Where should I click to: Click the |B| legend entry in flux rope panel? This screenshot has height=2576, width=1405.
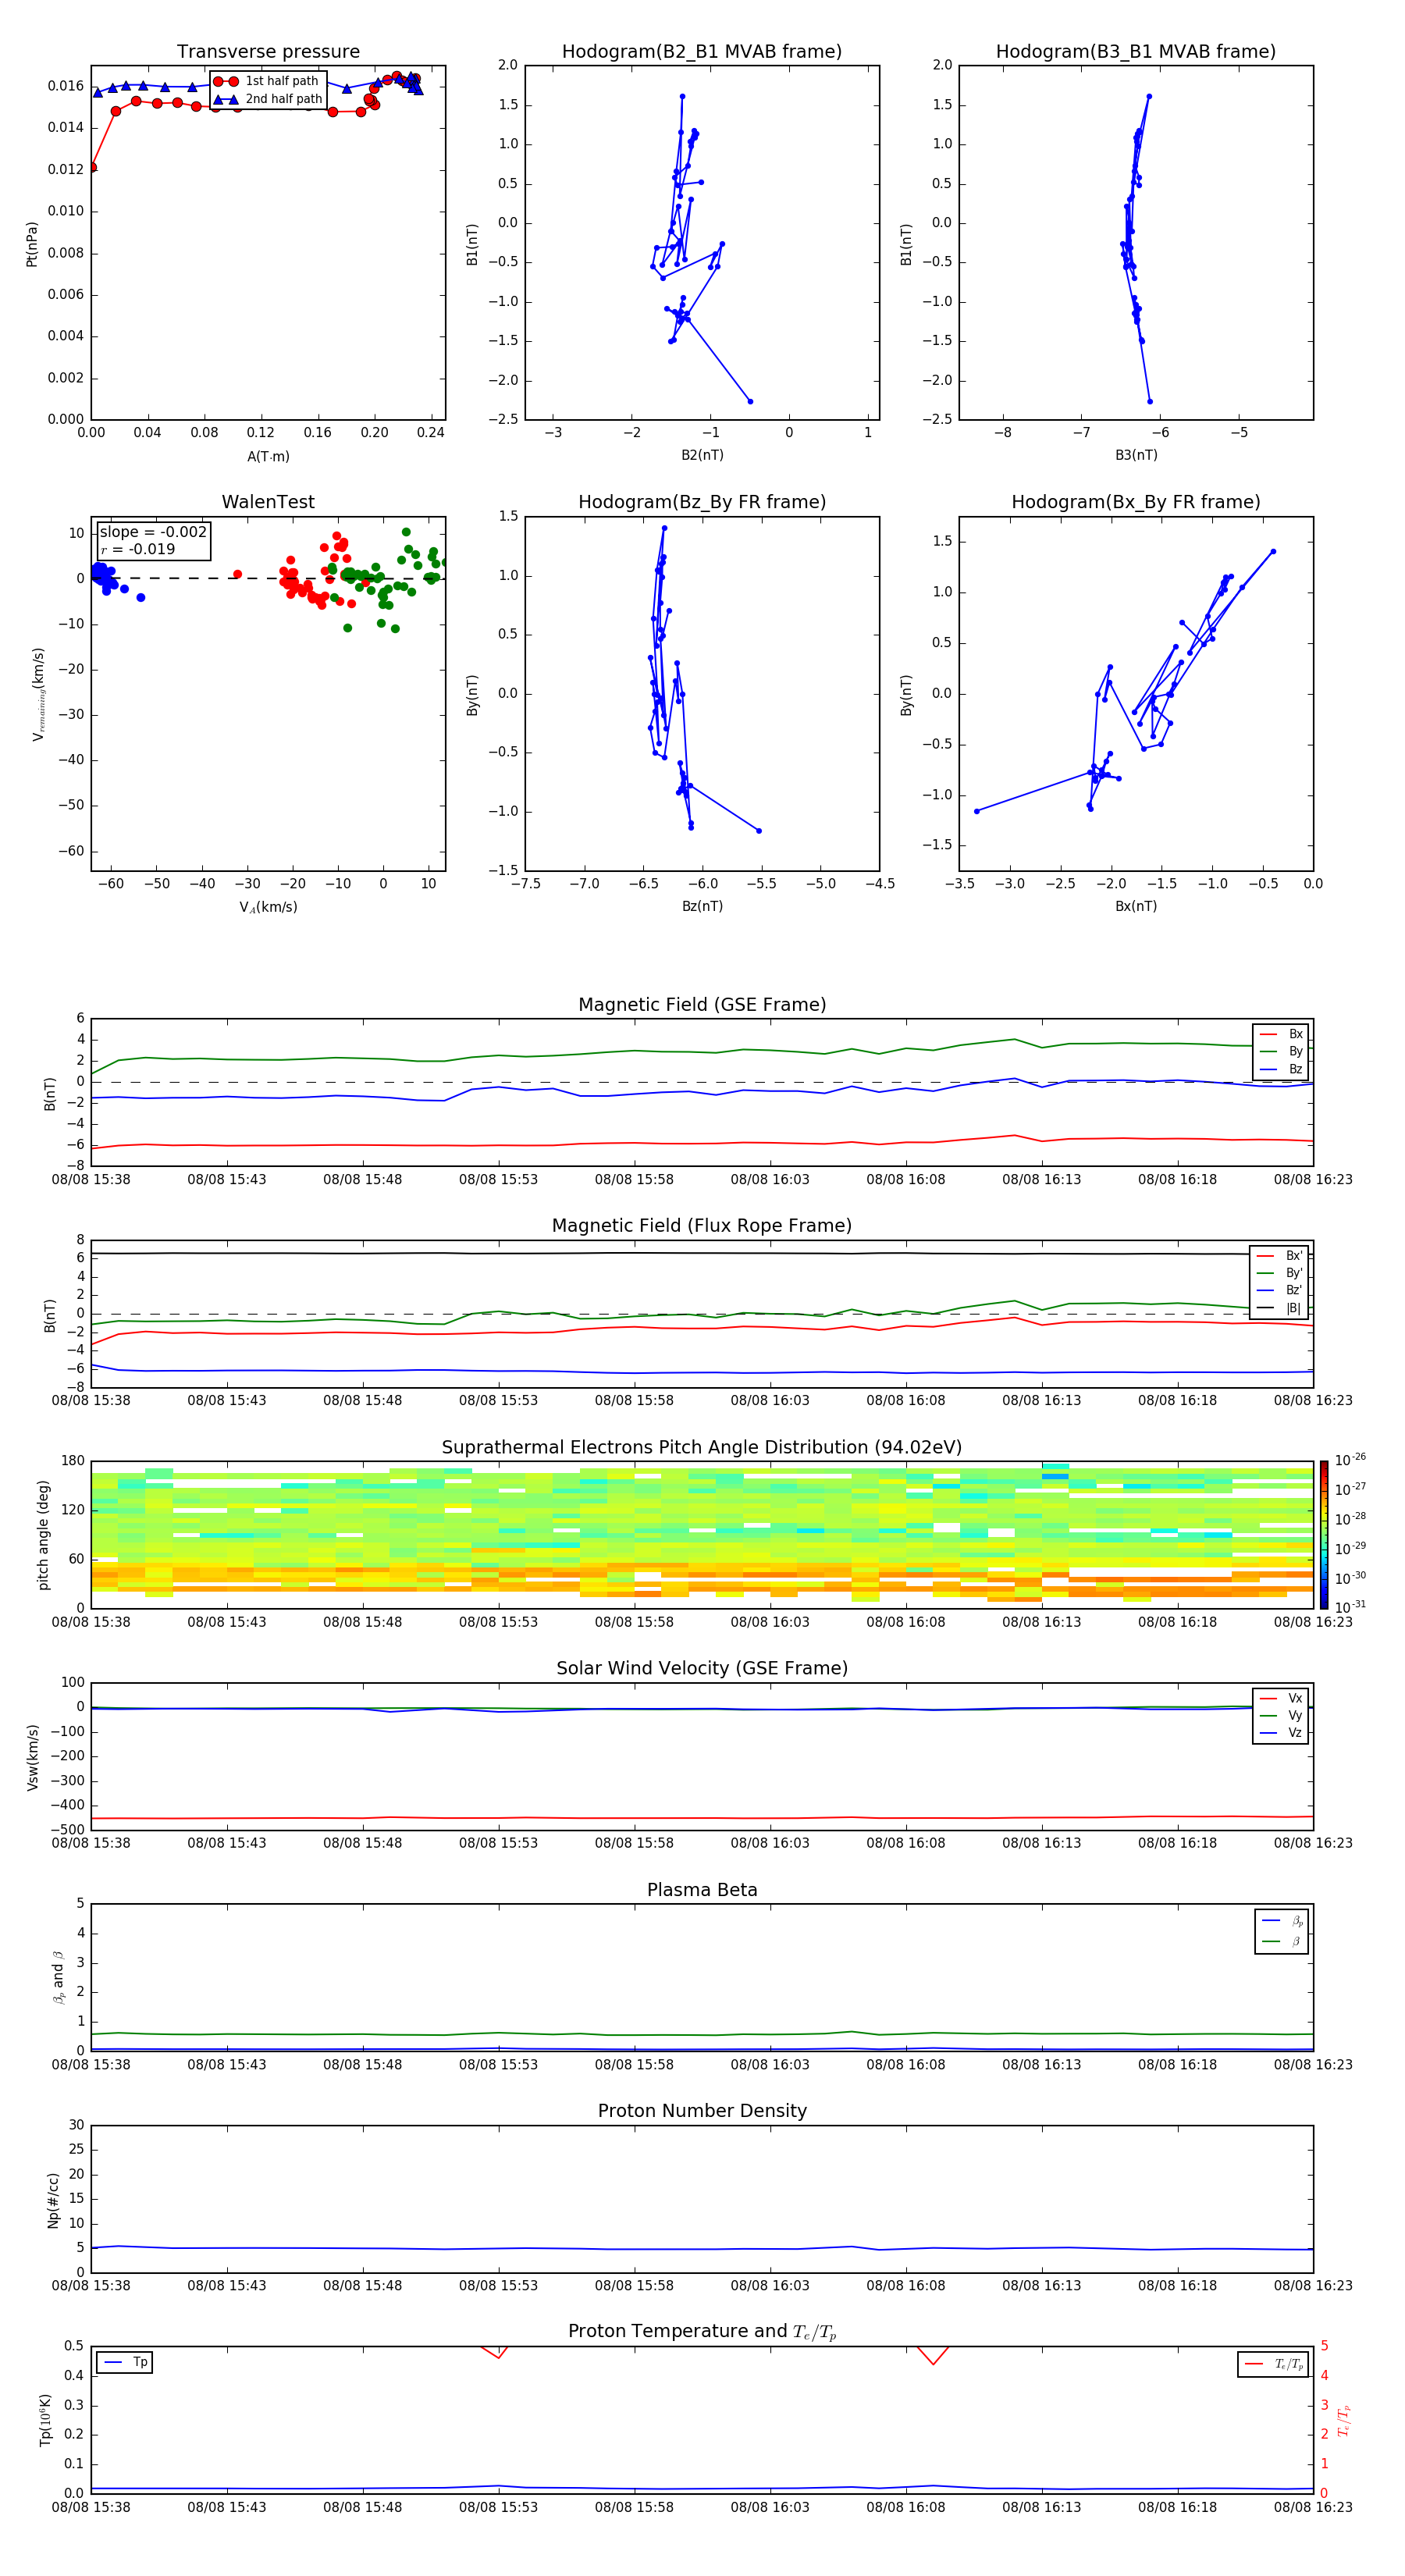click(x=1279, y=1309)
